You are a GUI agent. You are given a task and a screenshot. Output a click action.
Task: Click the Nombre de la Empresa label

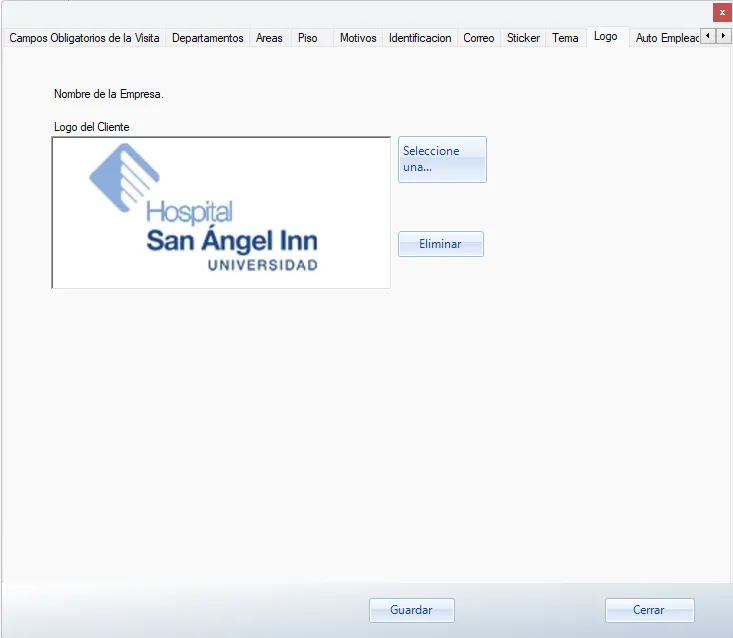coord(108,94)
